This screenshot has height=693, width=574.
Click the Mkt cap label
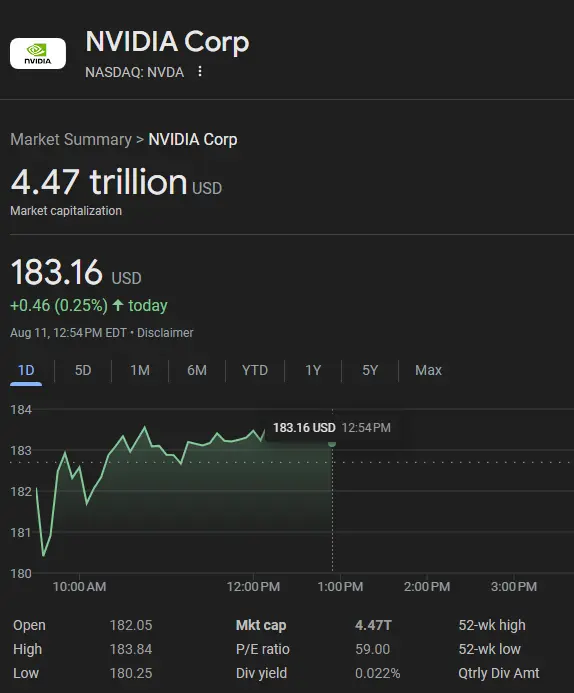tap(261, 625)
